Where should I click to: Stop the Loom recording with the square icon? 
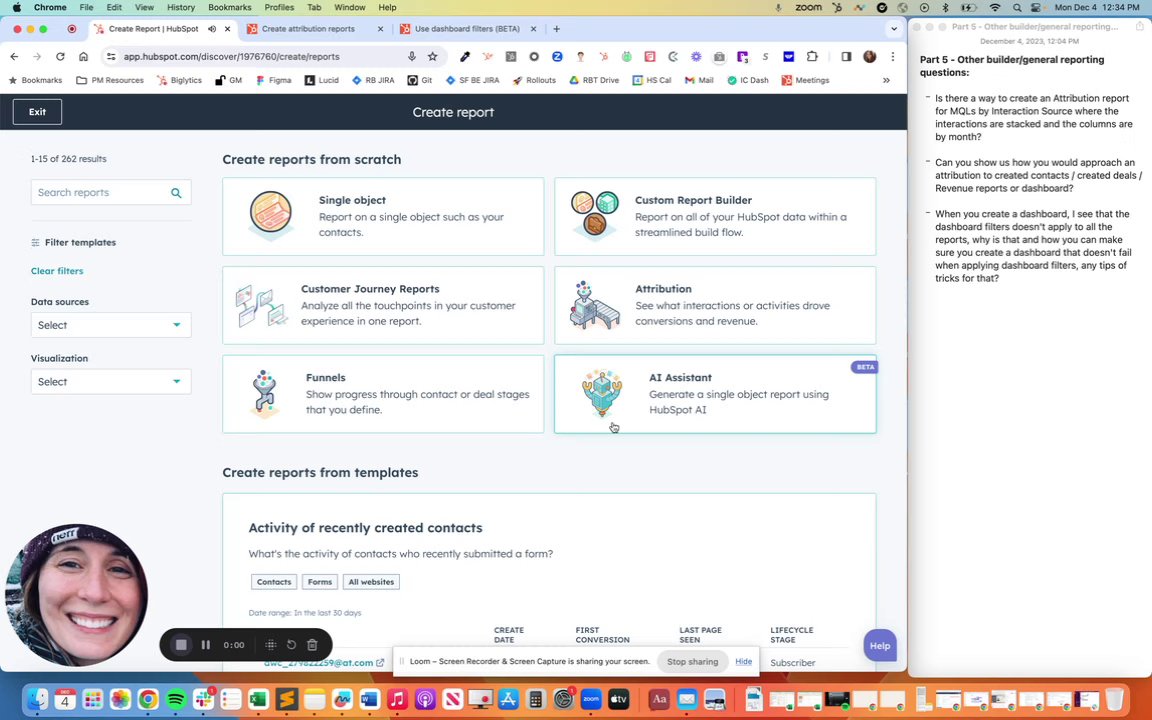[181, 645]
